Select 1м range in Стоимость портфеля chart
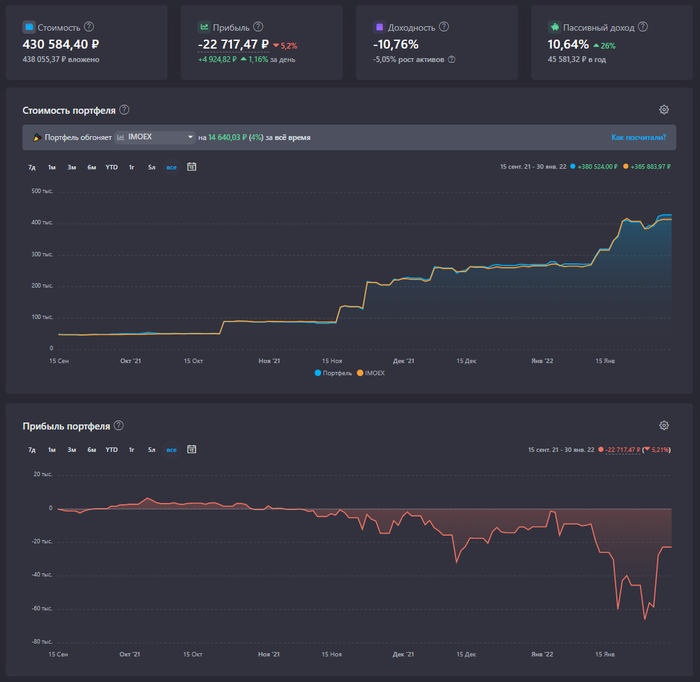Viewport: 700px width, 682px height. coord(51,167)
